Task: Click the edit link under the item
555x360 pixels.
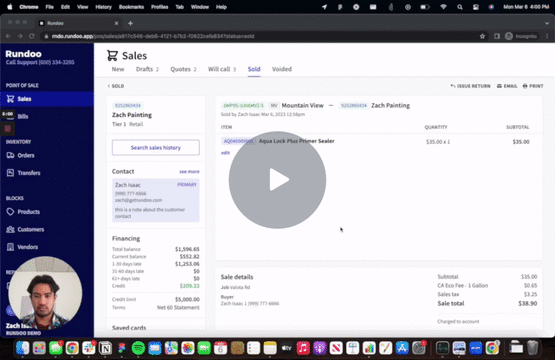Action: point(225,153)
